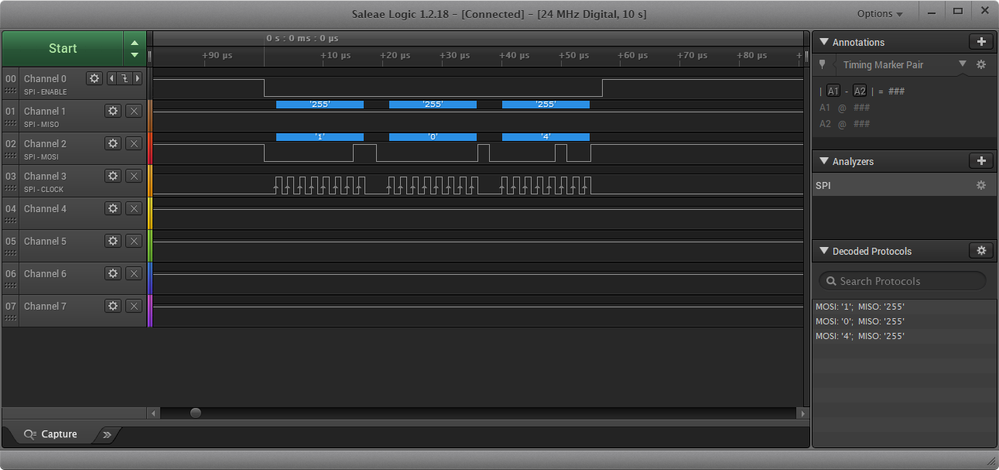Switch to the Capture tab
This screenshot has height=470, width=999.
51,434
